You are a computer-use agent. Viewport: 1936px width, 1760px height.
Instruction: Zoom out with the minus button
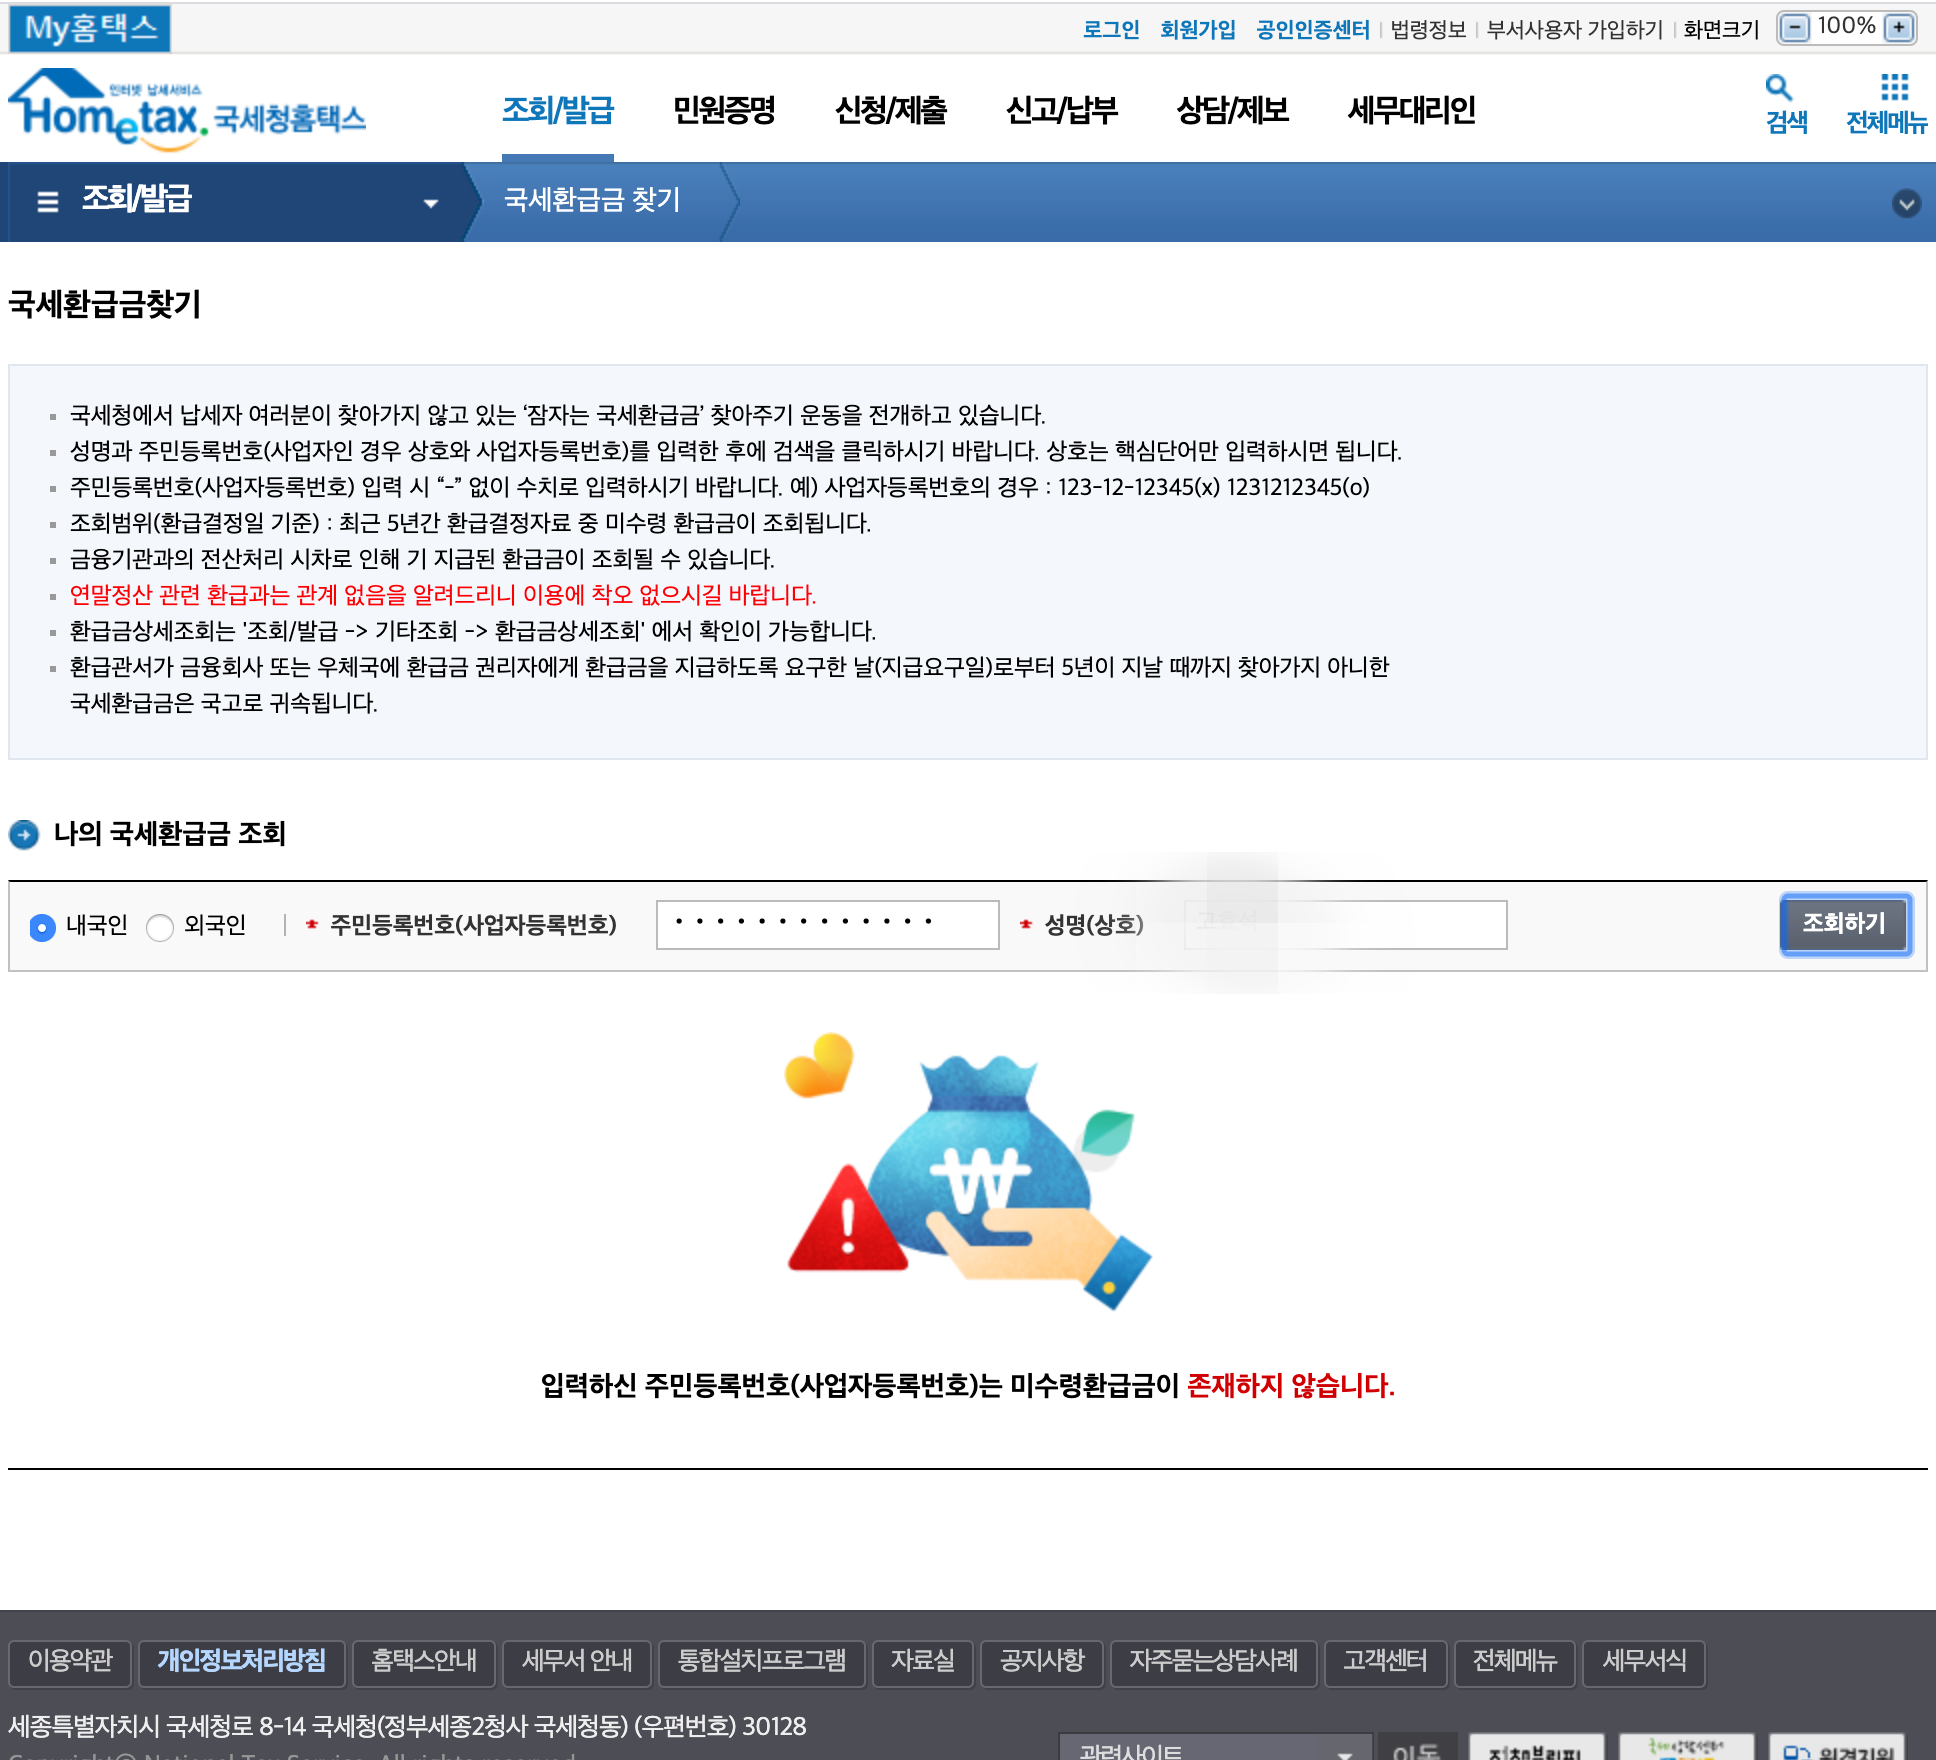click(x=1796, y=28)
